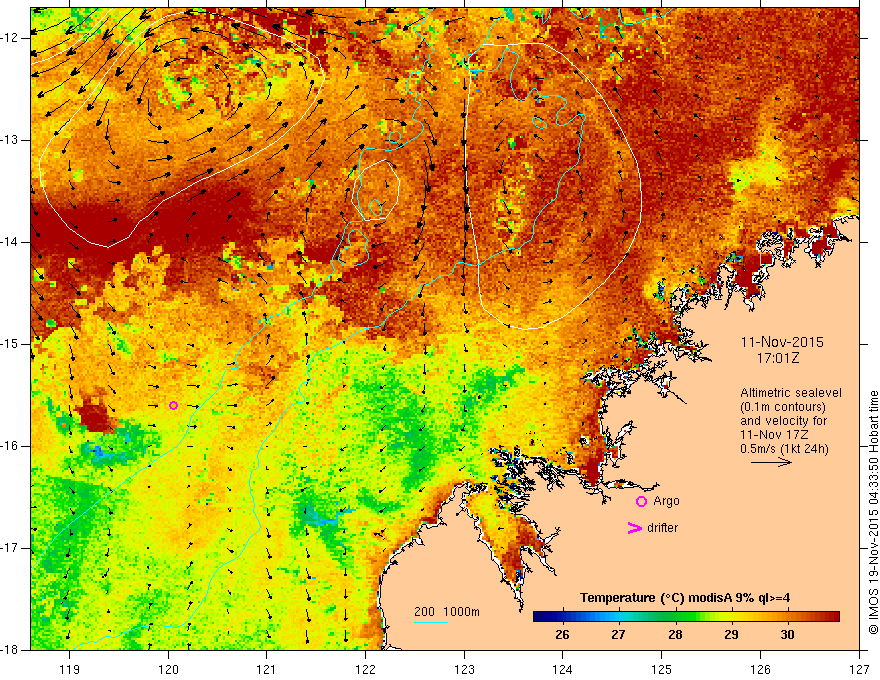Click the 'Argo' legend label
The height and width of the screenshot is (680, 880).
tap(666, 501)
